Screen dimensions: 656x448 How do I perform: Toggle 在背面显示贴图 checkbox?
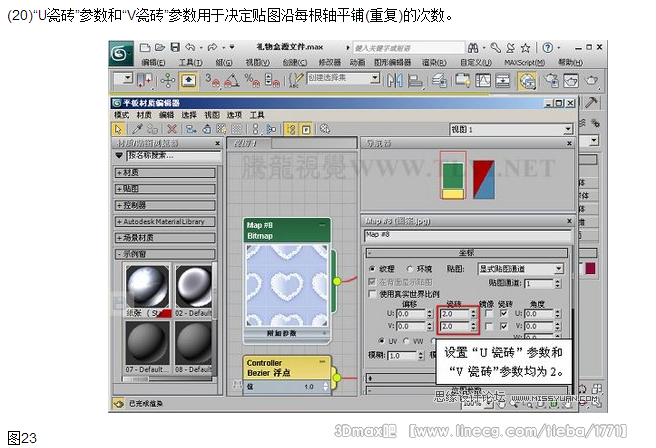[x=372, y=282]
